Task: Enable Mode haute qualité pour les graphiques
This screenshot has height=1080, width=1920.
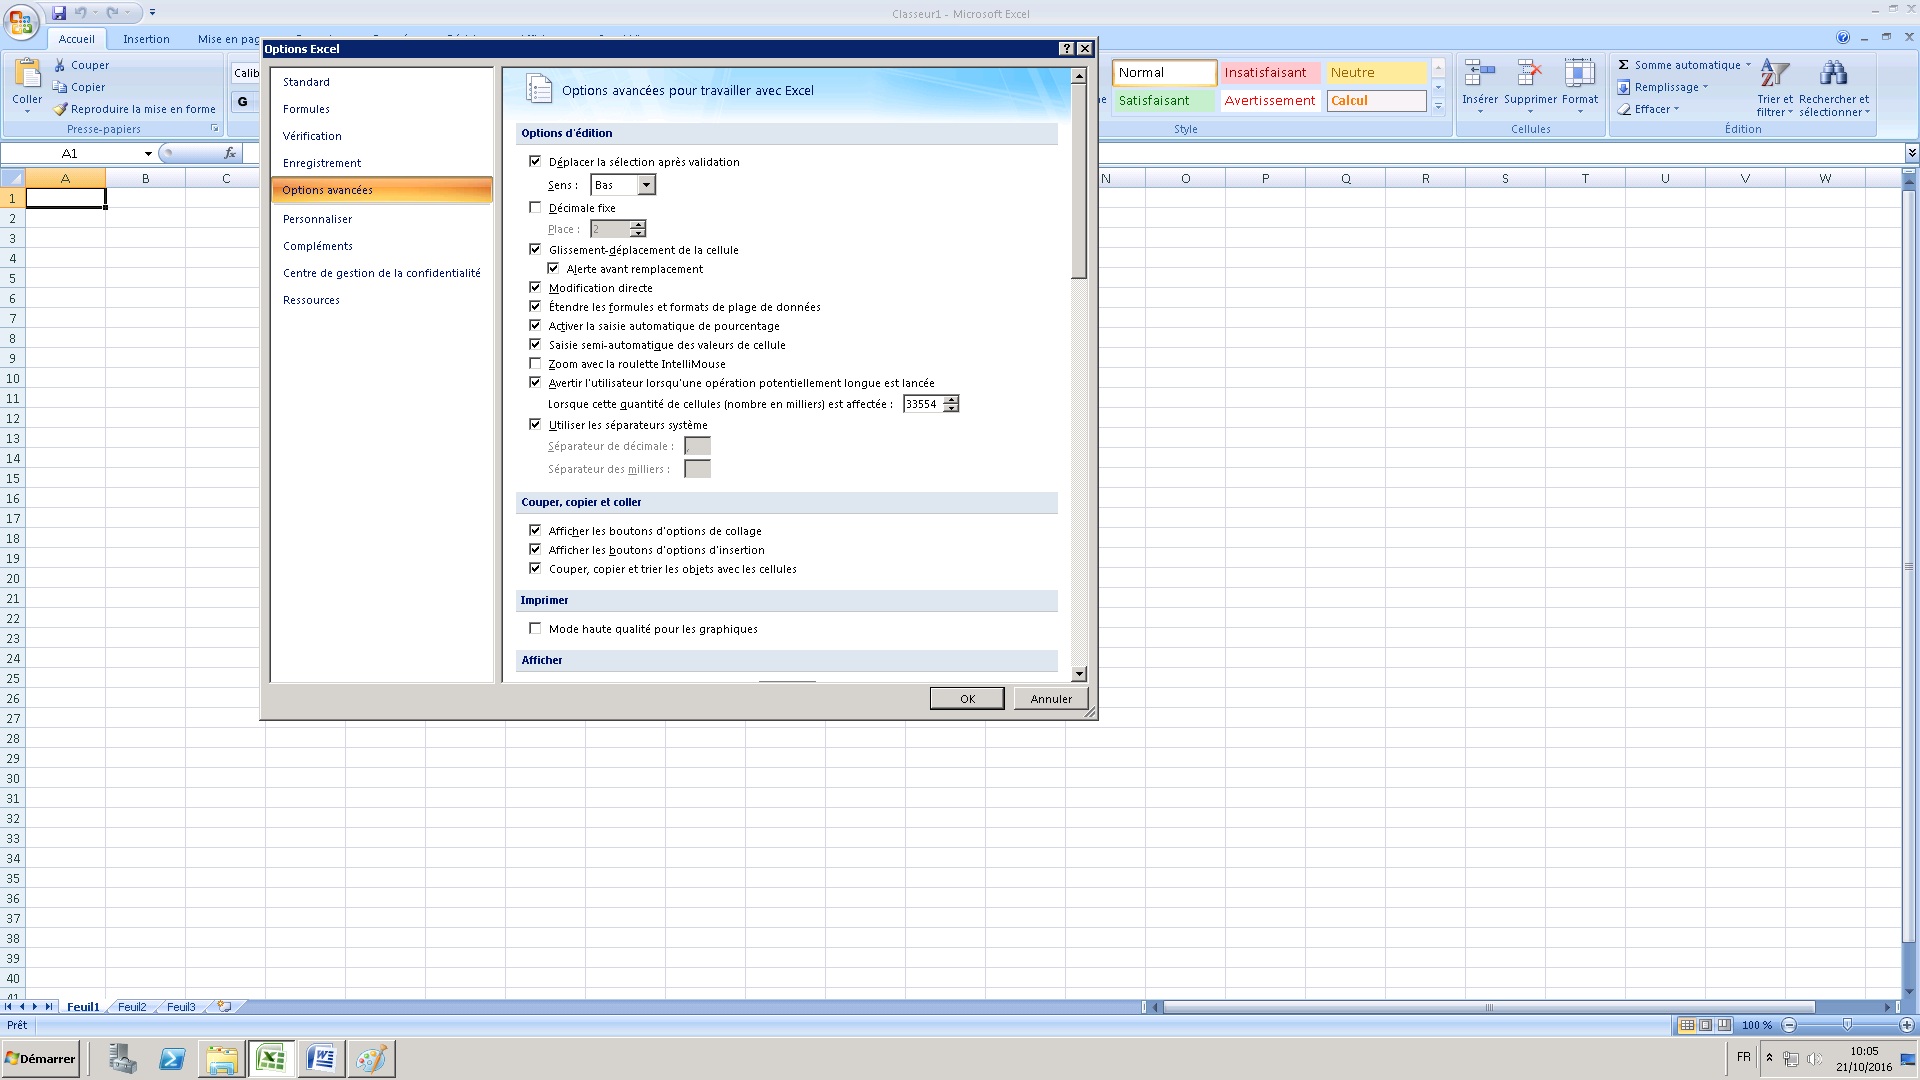Action: click(535, 628)
